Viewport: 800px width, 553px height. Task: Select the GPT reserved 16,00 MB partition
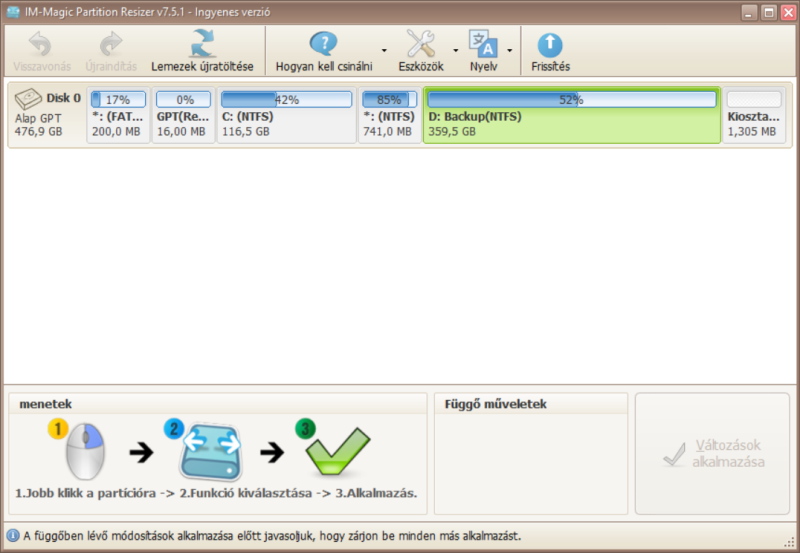(183, 115)
